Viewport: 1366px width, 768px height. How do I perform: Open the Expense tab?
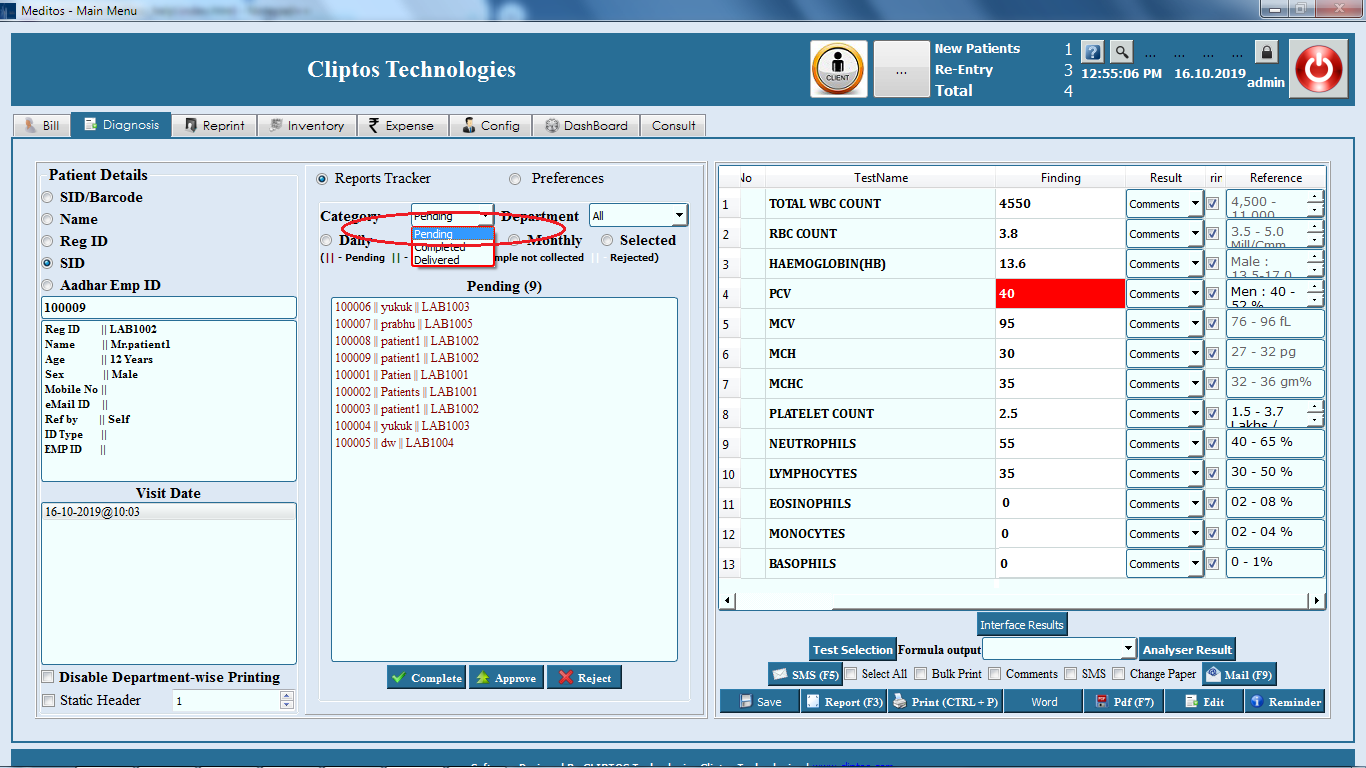[402, 125]
